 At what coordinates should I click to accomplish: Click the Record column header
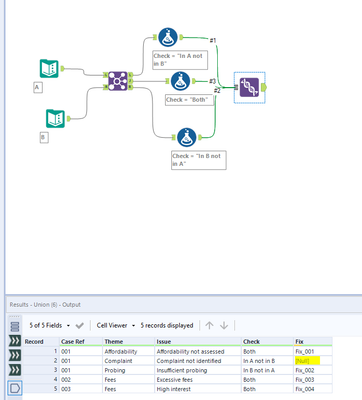(x=41, y=342)
